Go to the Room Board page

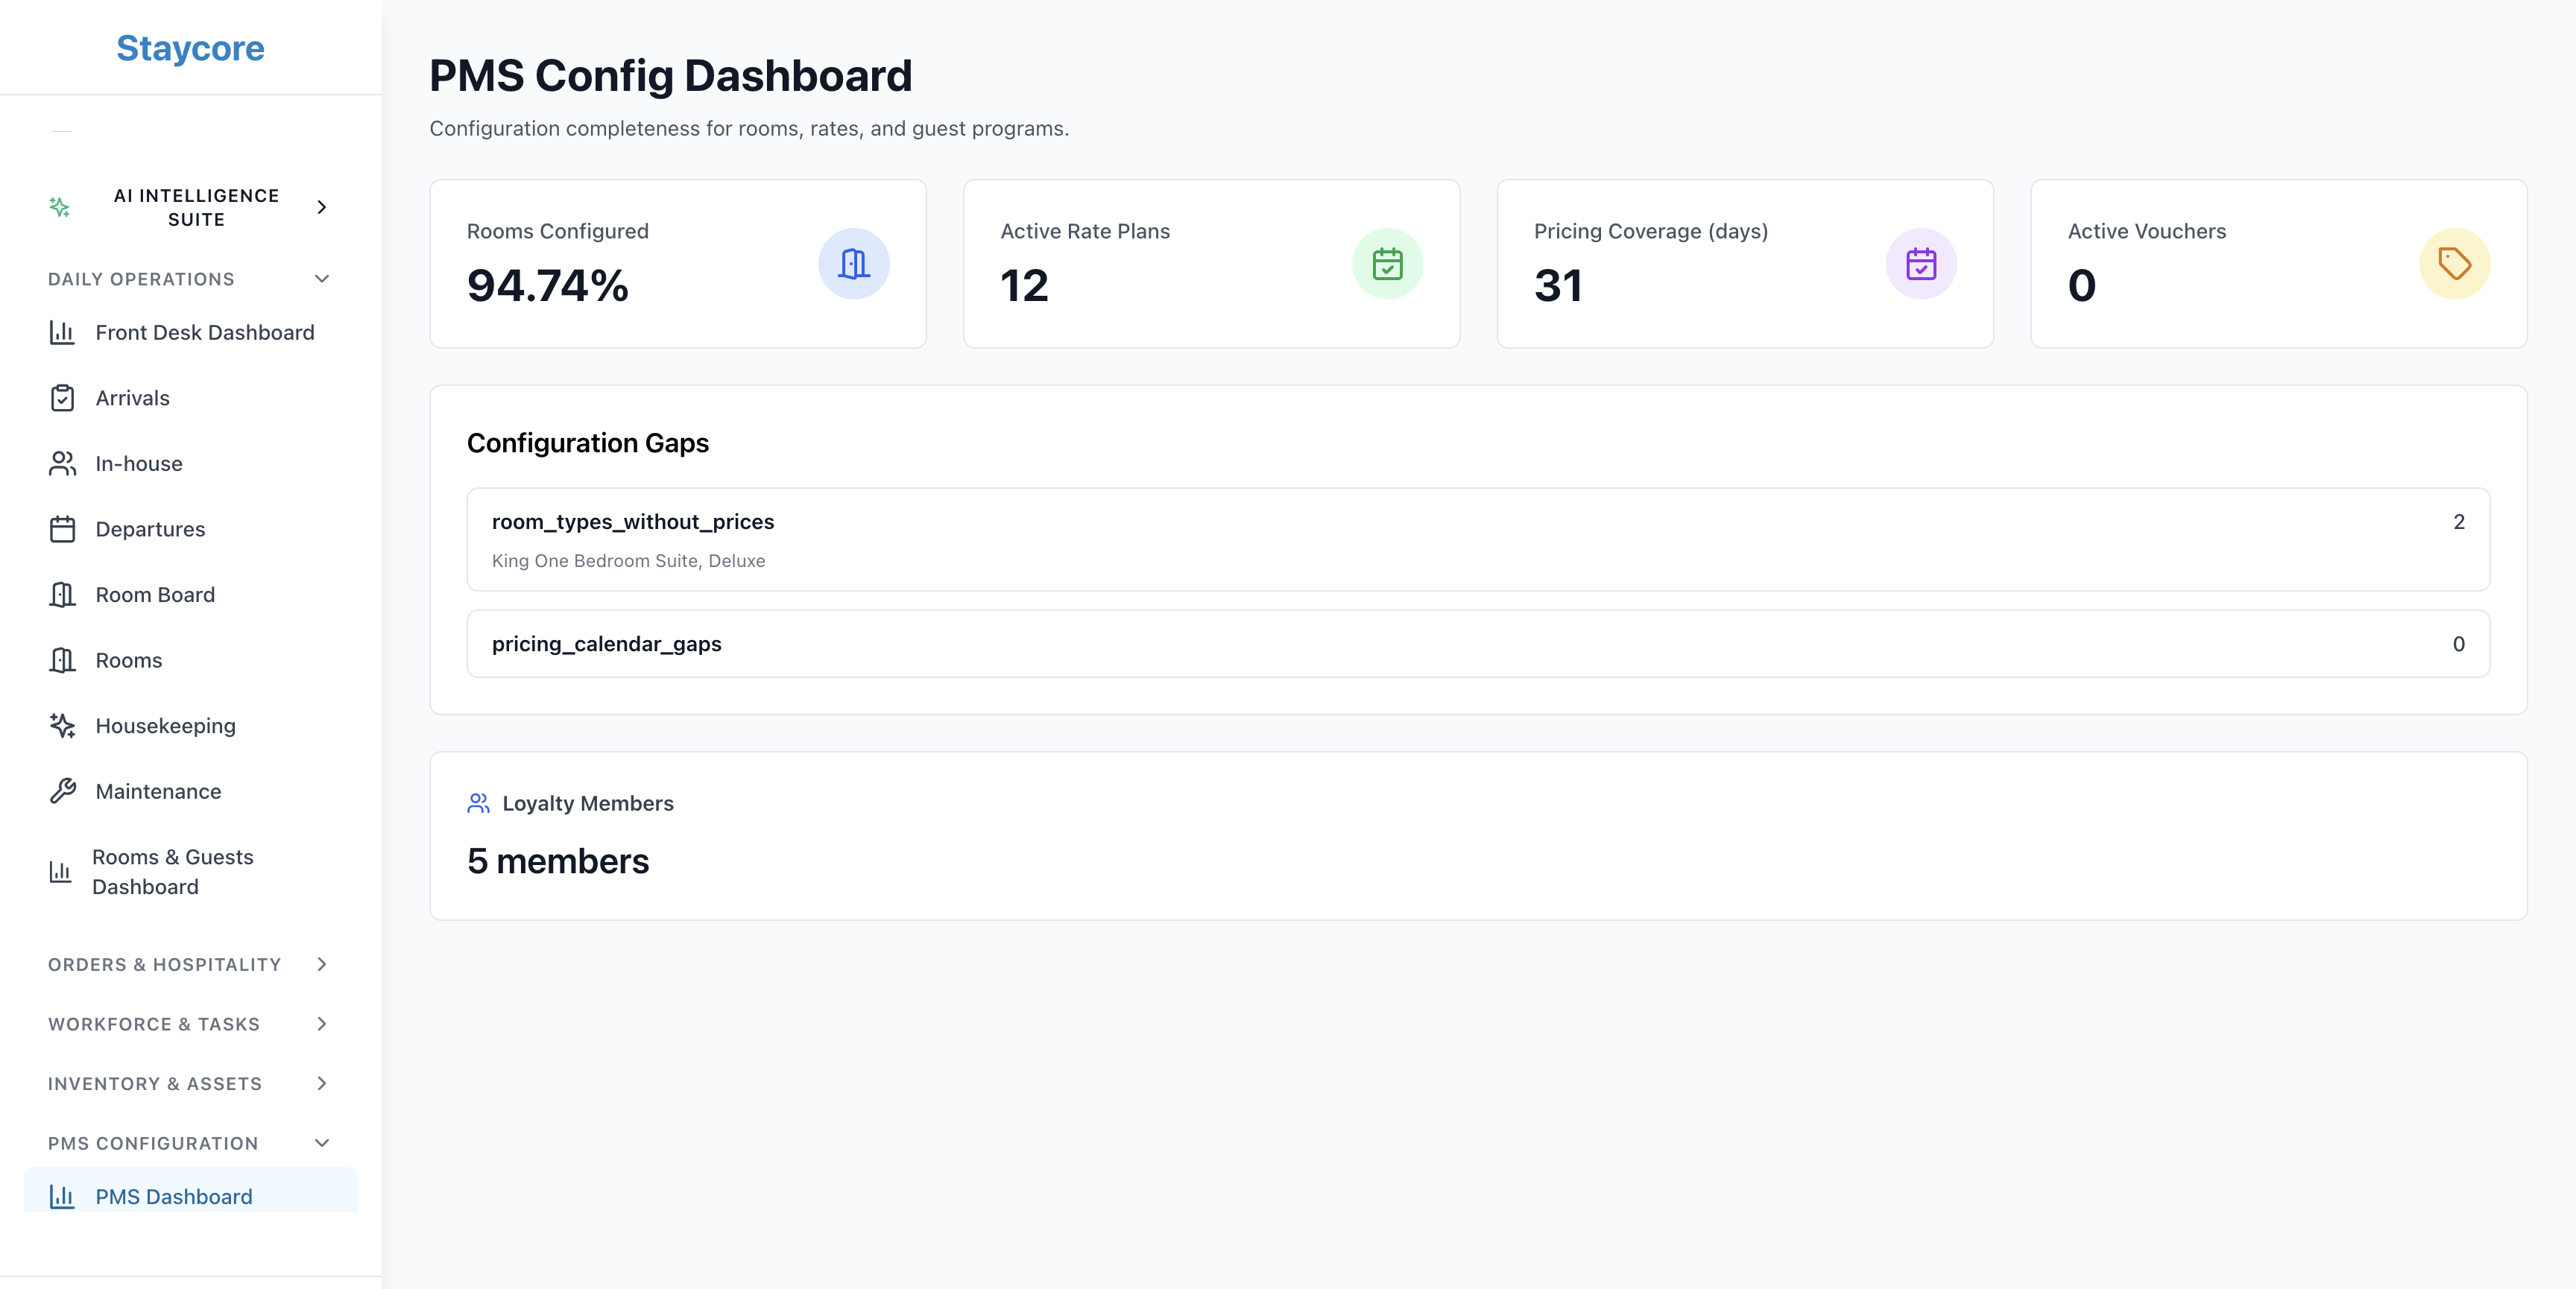(x=155, y=595)
